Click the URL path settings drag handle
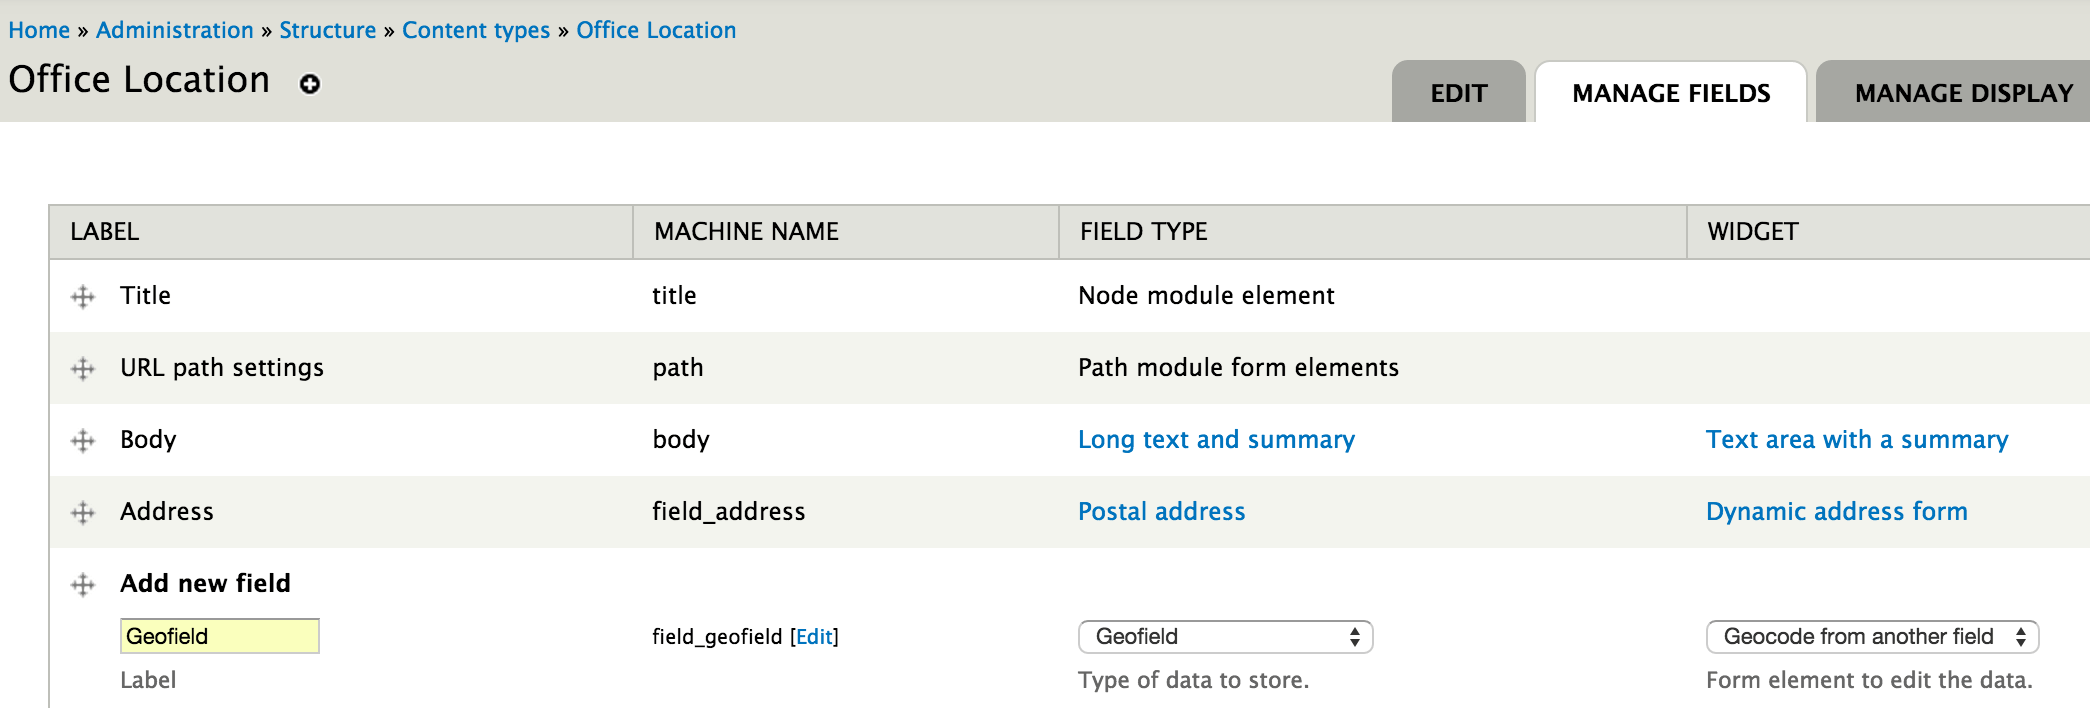This screenshot has width=2090, height=708. click(83, 369)
